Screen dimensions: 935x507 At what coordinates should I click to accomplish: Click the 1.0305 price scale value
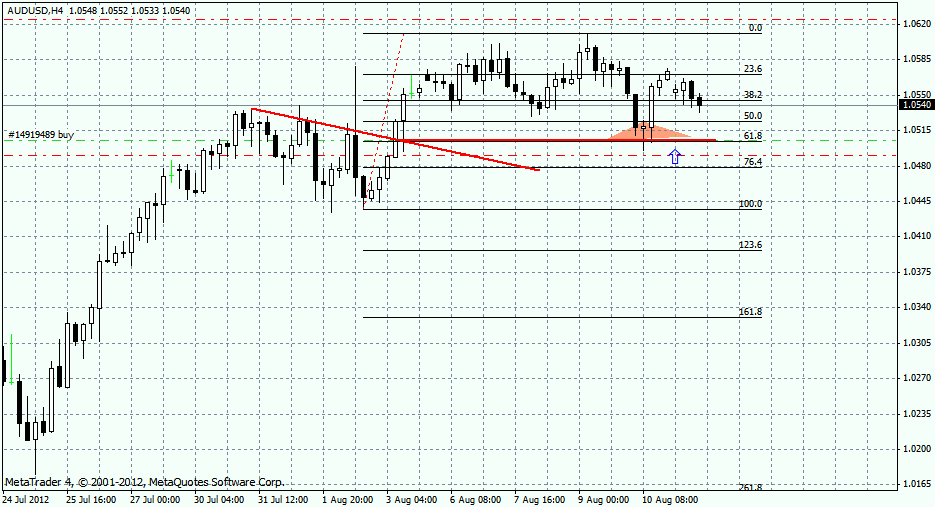[x=917, y=343]
